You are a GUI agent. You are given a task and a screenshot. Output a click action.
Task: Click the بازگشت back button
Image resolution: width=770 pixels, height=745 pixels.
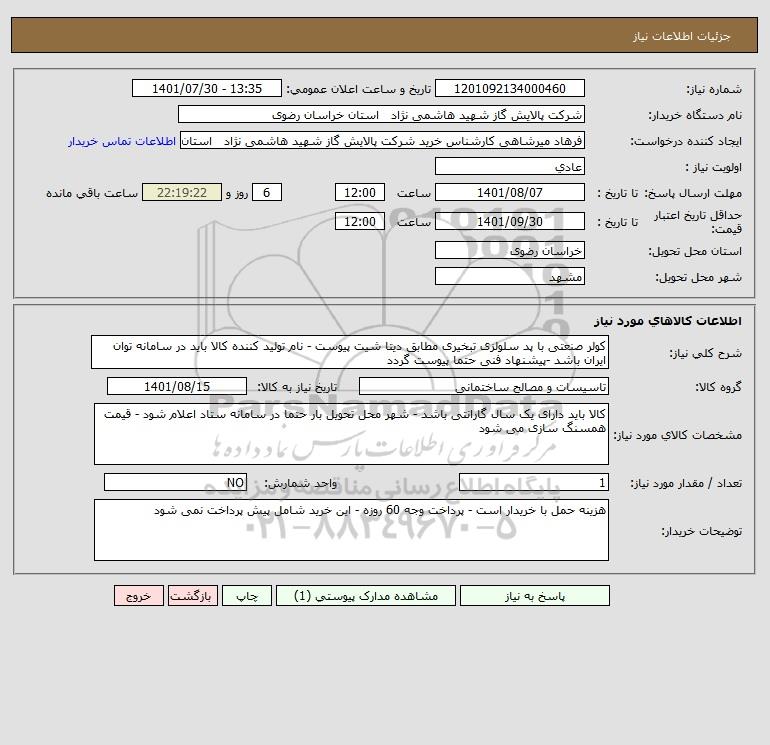(x=192, y=596)
